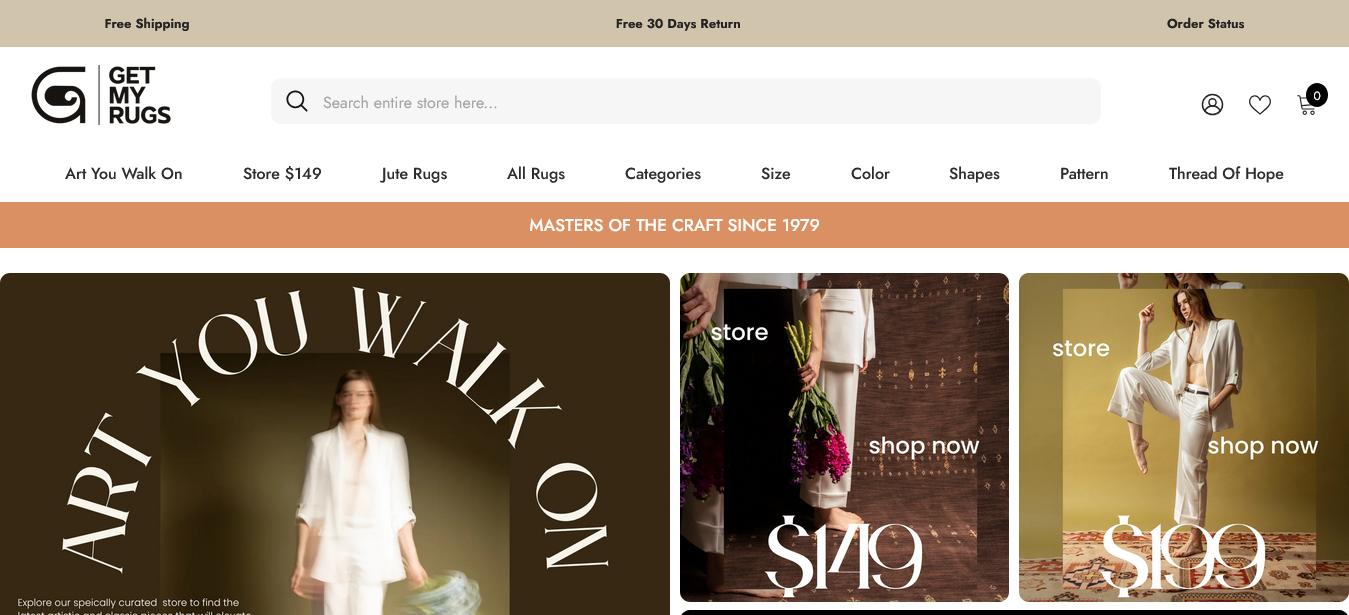The width and height of the screenshot is (1349, 615).
Task: Expand the Pattern menu
Action: tap(1084, 173)
